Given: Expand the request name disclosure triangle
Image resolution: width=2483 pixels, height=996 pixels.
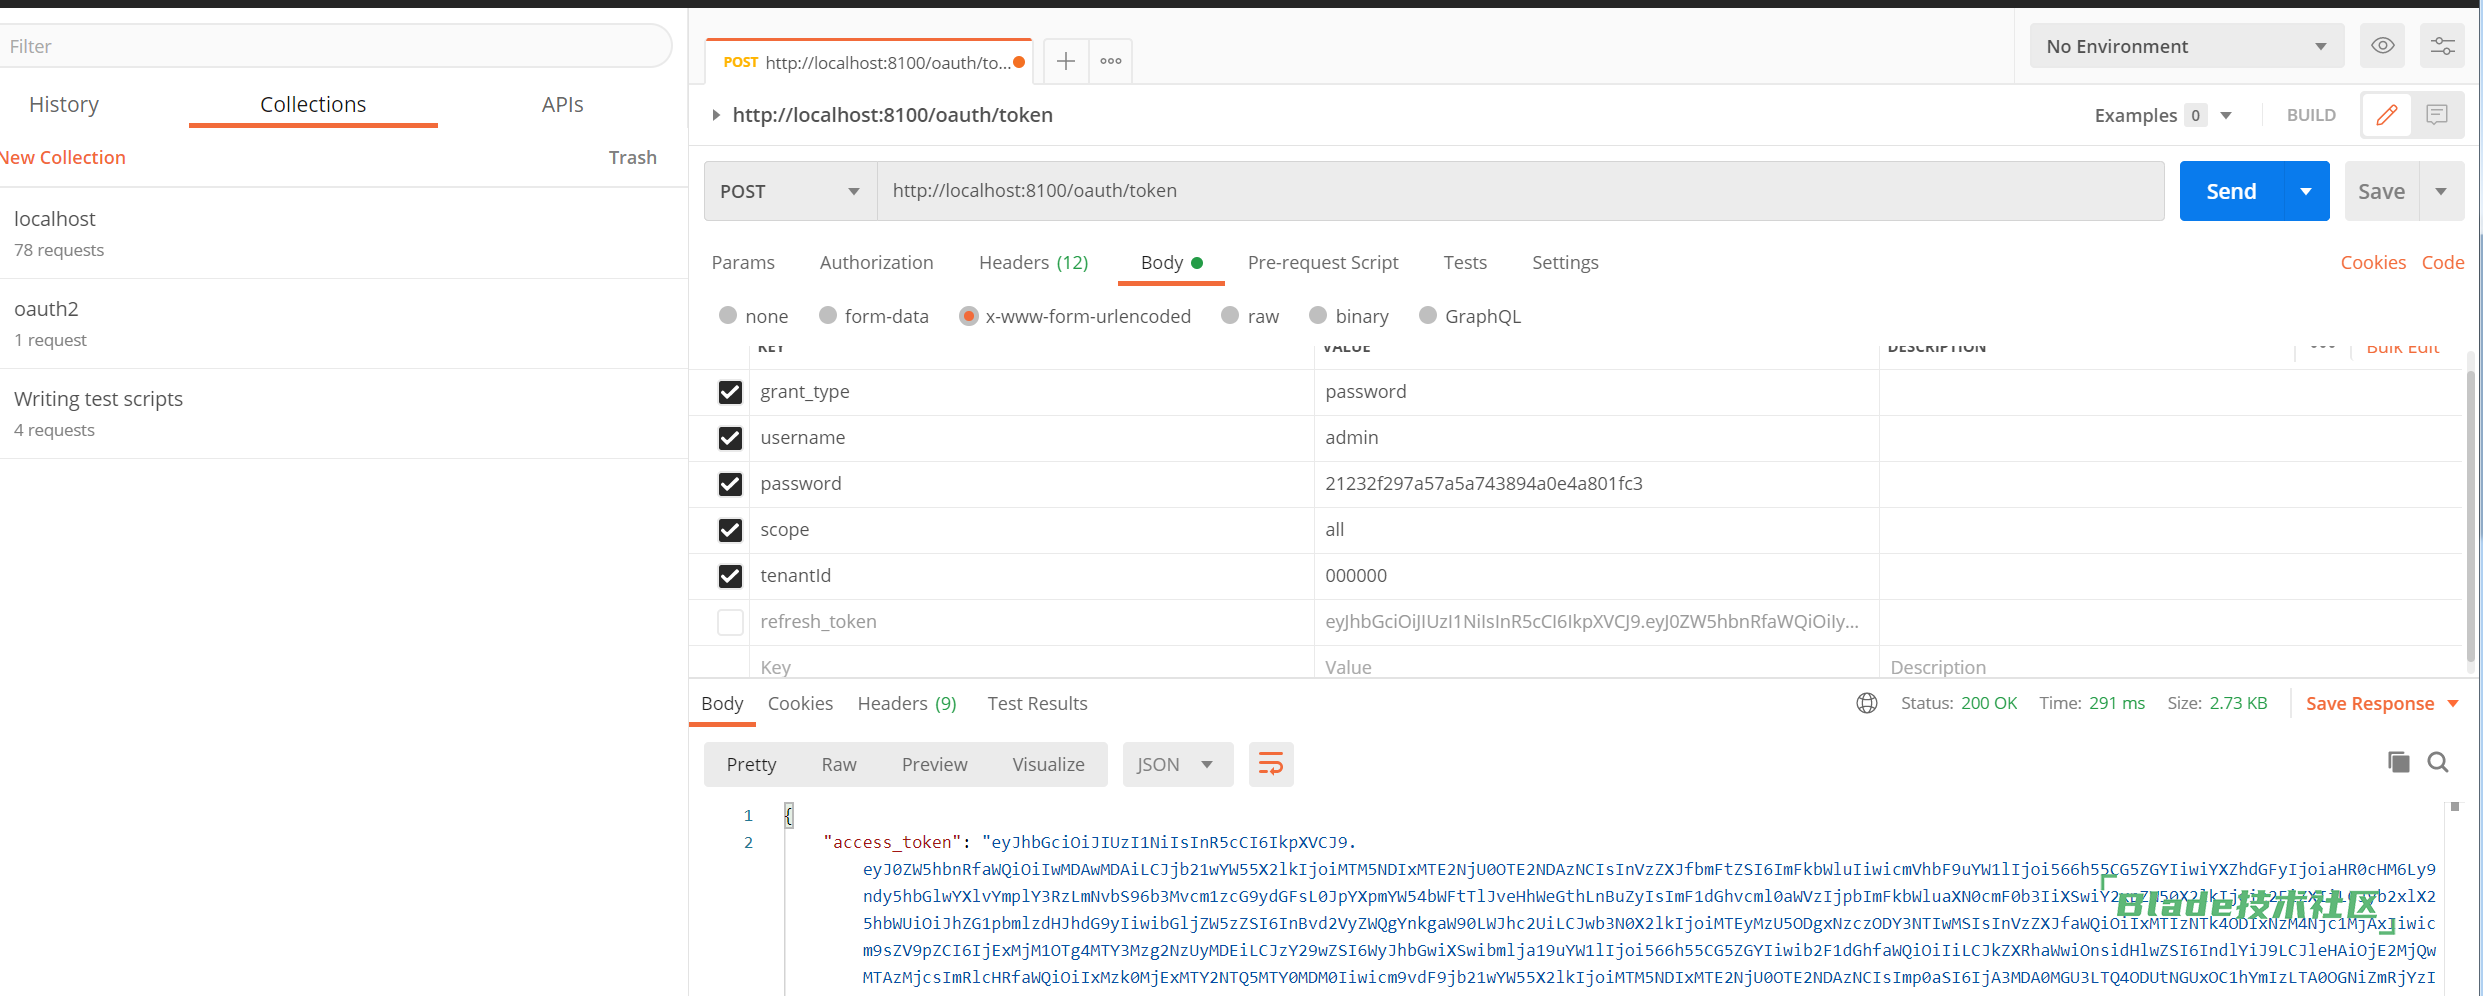Looking at the screenshot, I should click(x=715, y=115).
